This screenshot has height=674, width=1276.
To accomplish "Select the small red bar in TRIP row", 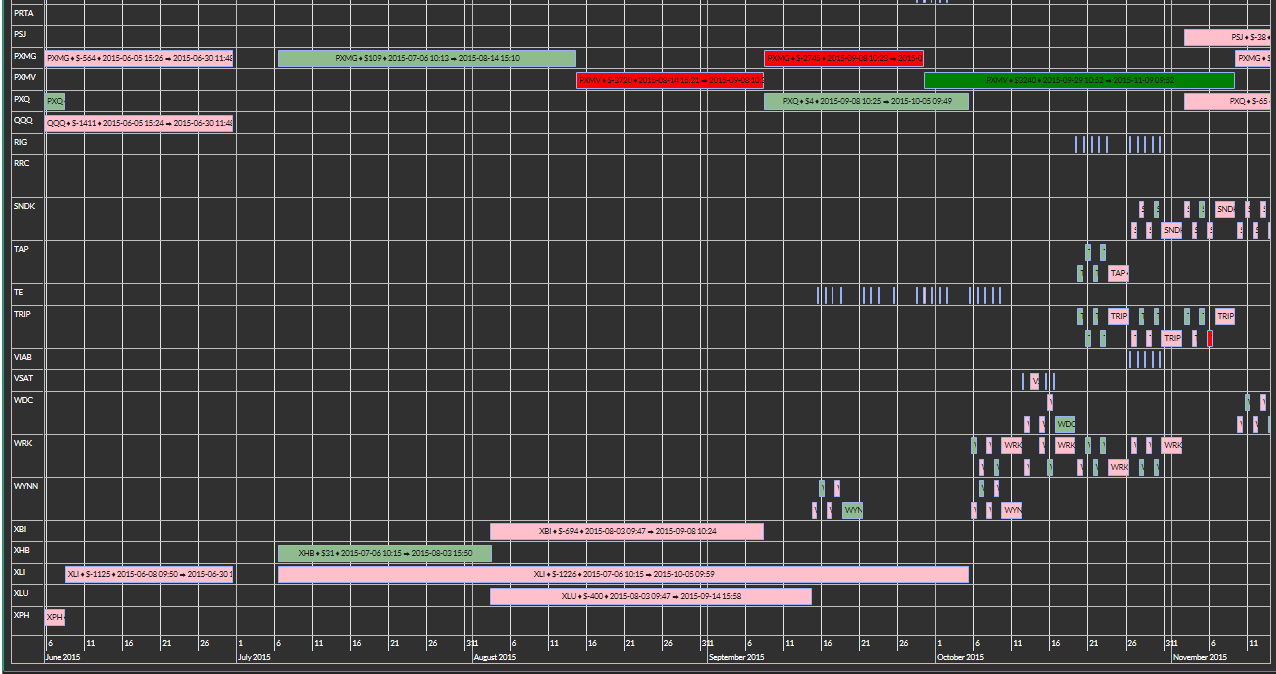I will point(1210,338).
